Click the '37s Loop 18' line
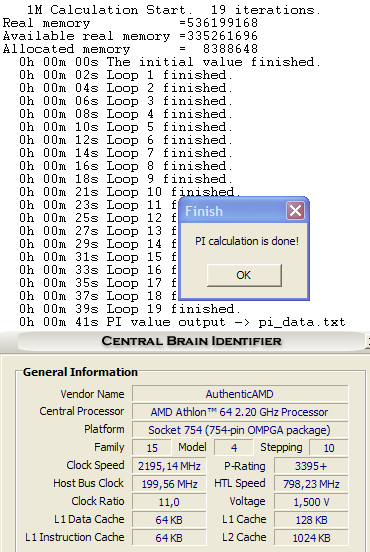Image resolution: width=370 pixels, height=552 pixels. [98, 296]
